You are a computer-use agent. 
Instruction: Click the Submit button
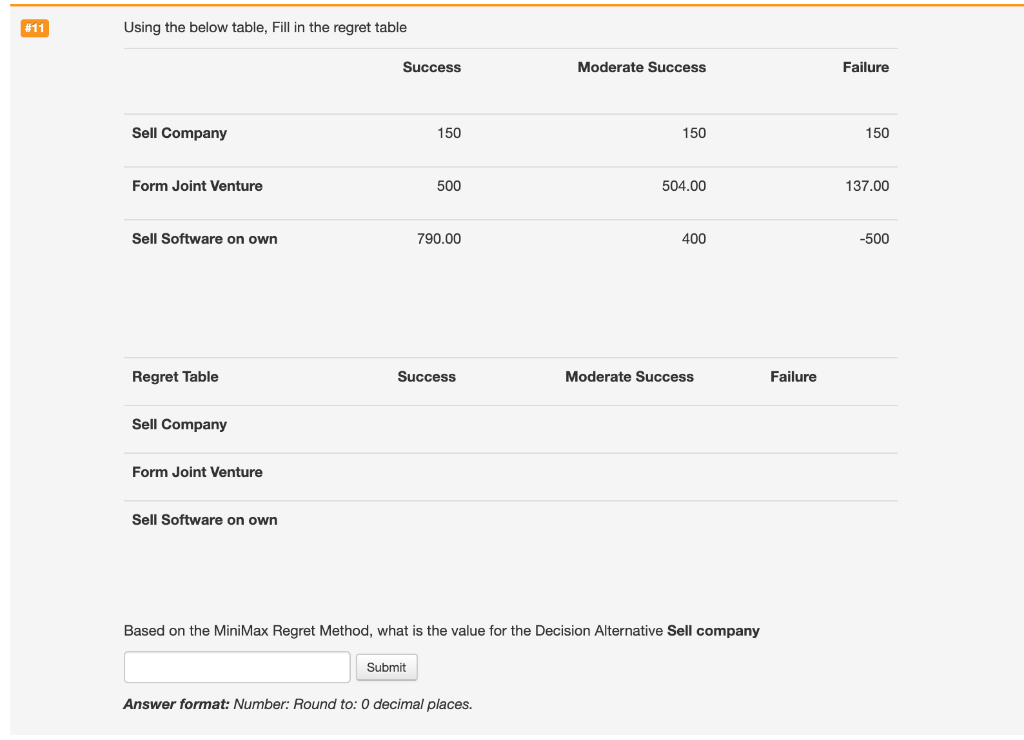[386, 667]
